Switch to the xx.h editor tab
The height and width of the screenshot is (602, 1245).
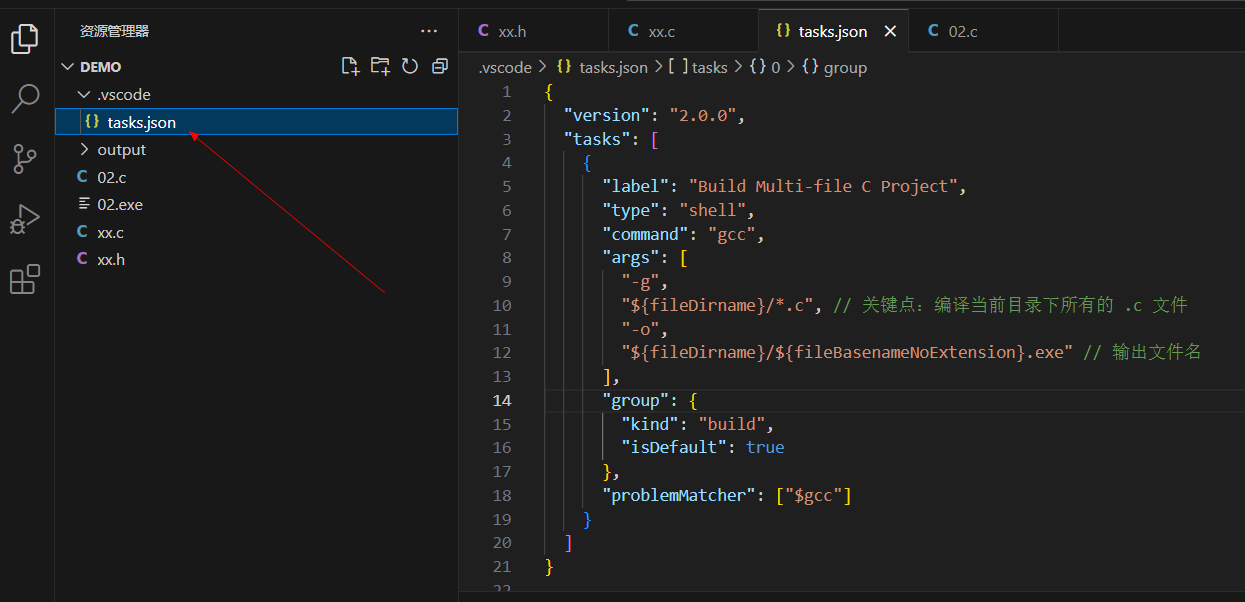pyautogui.click(x=534, y=31)
